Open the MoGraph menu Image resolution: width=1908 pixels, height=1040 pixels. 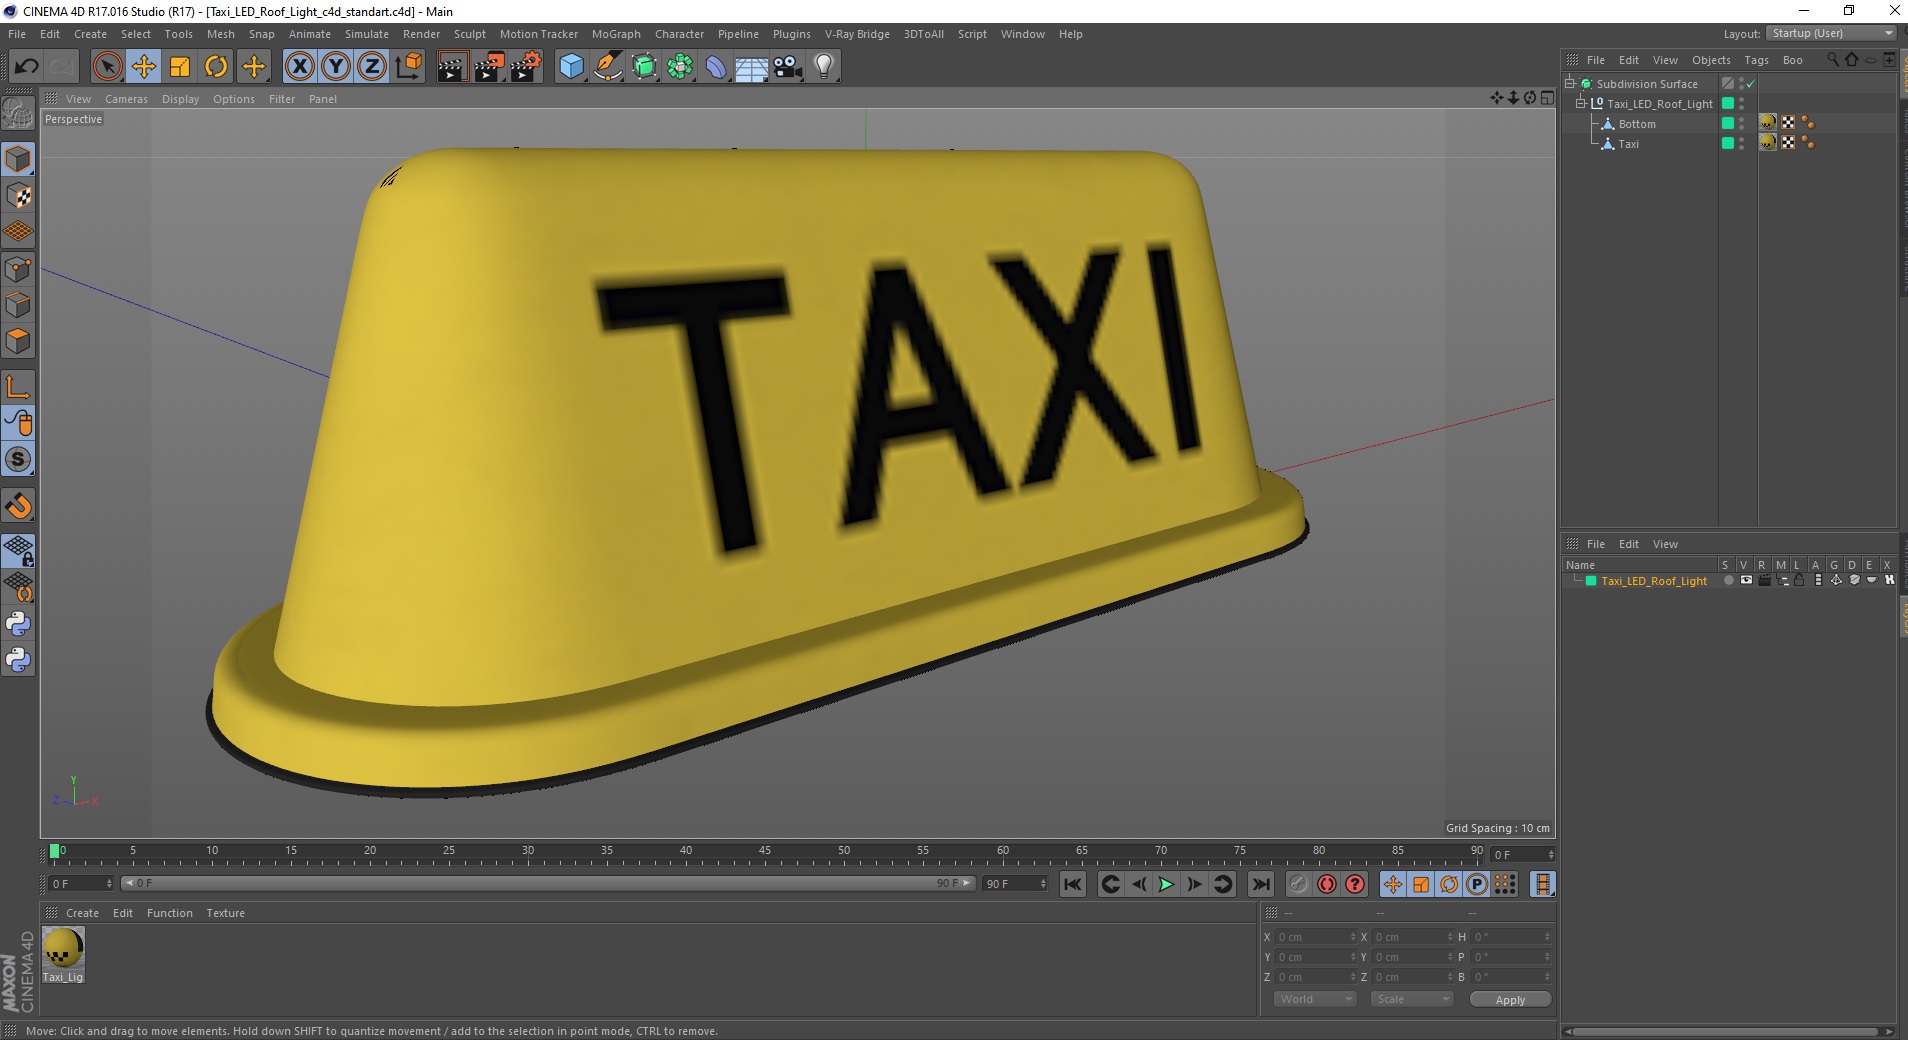(x=616, y=34)
